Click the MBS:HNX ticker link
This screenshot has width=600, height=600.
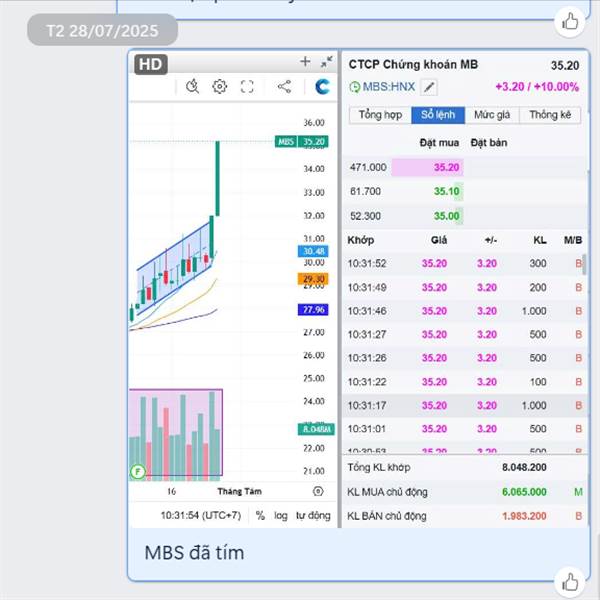[x=389, y=86]
